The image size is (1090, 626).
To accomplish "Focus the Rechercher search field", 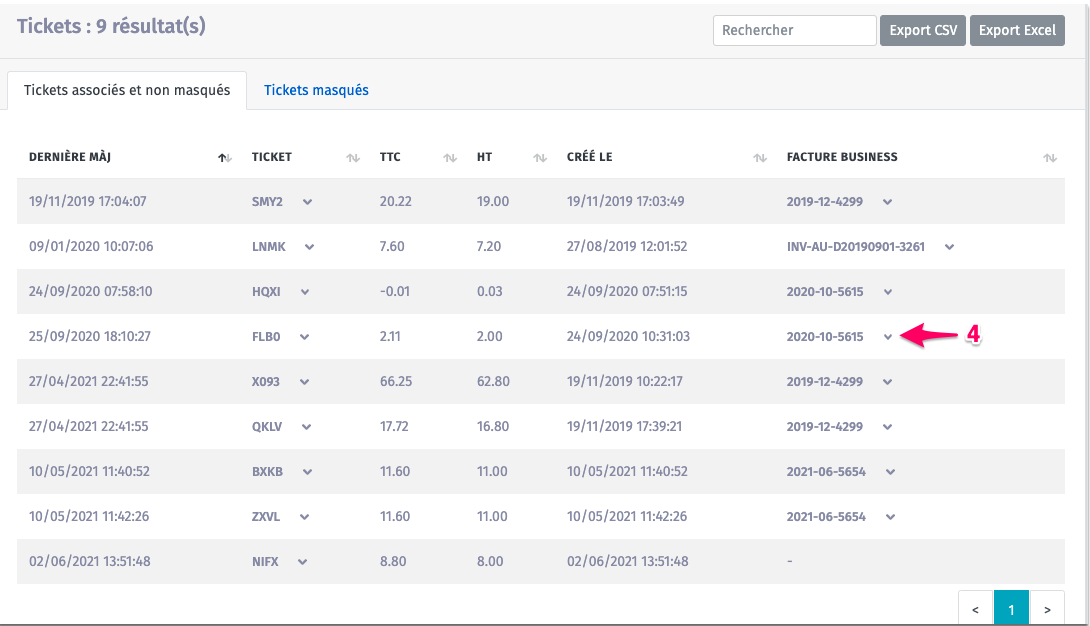I will (794, 30).
